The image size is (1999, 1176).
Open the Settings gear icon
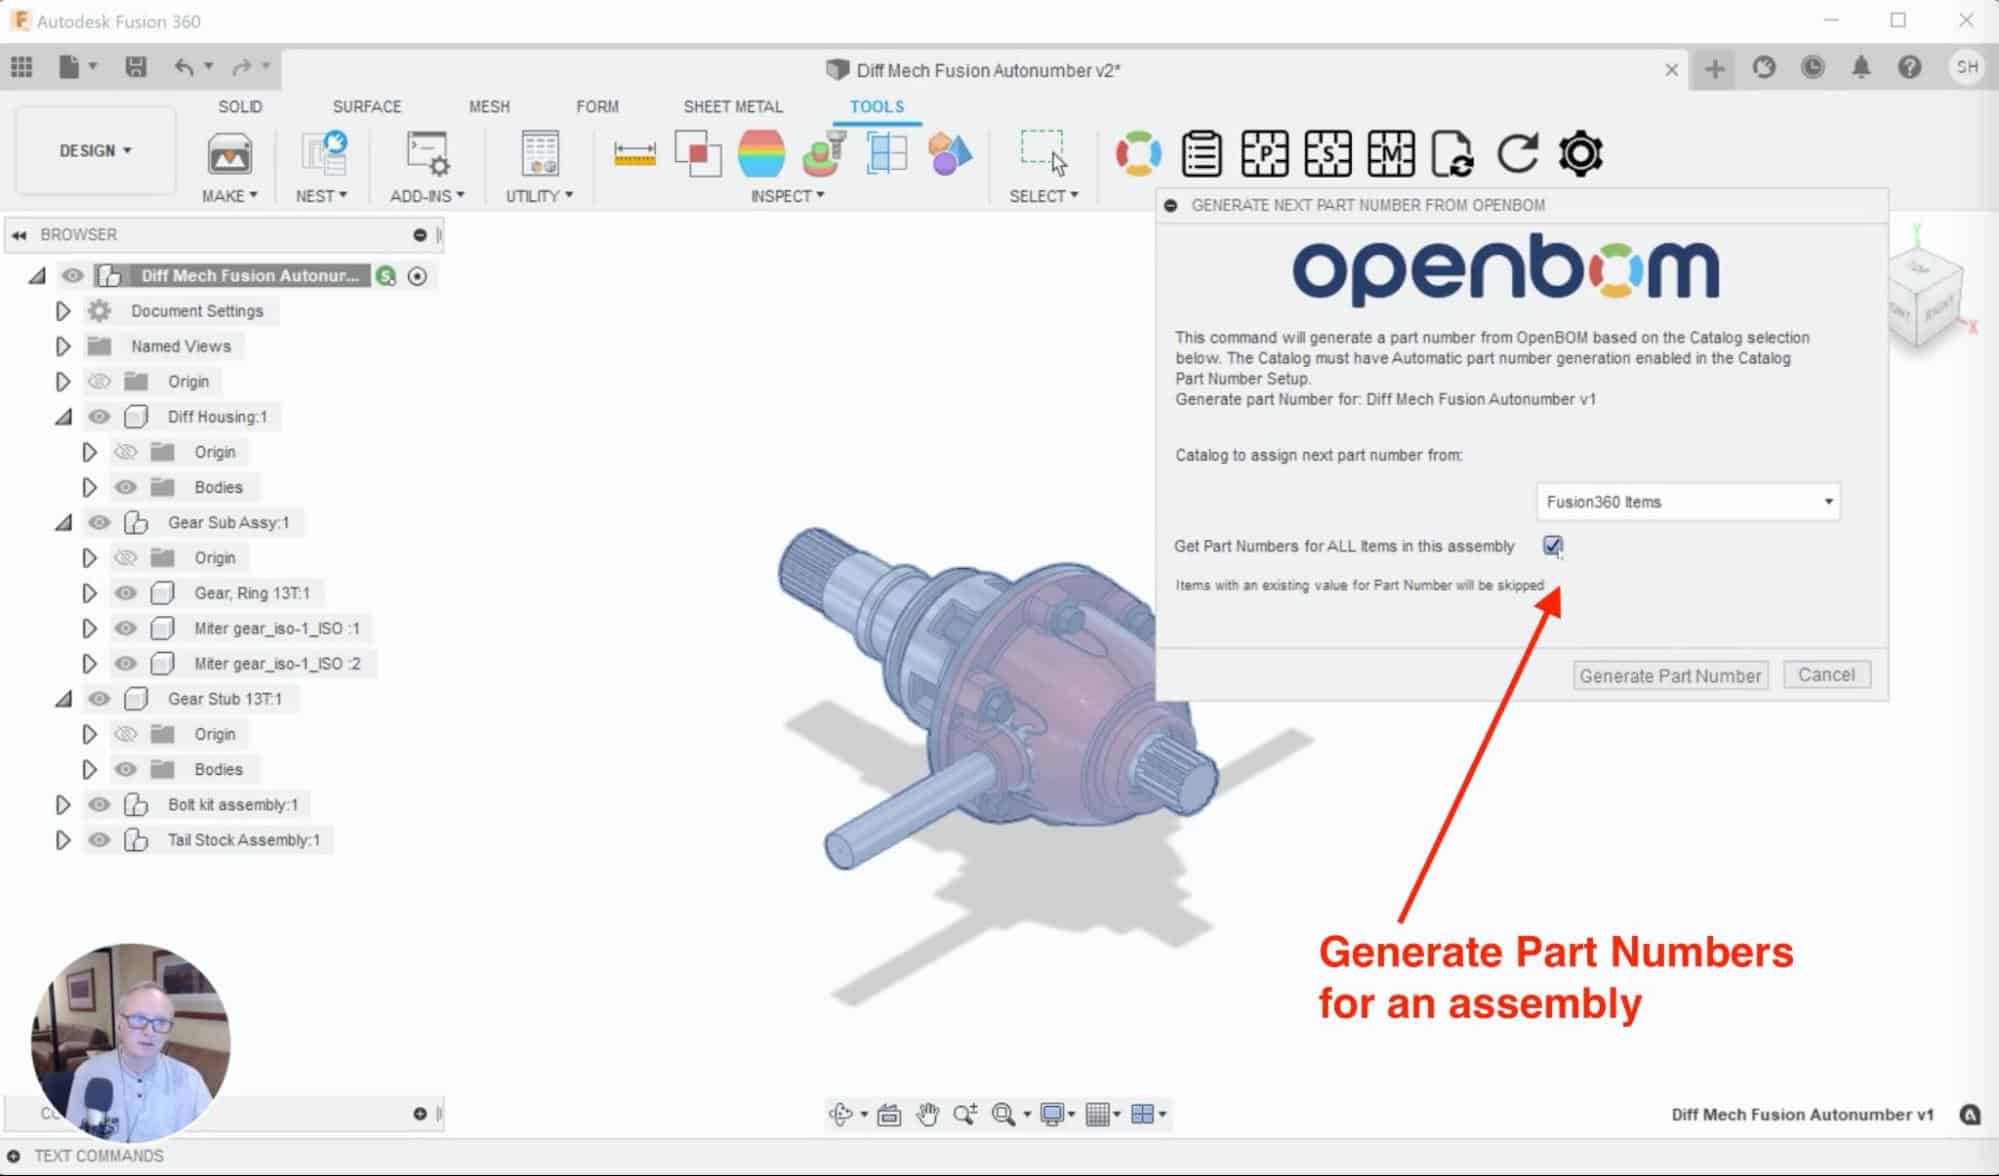point(1580,154)
